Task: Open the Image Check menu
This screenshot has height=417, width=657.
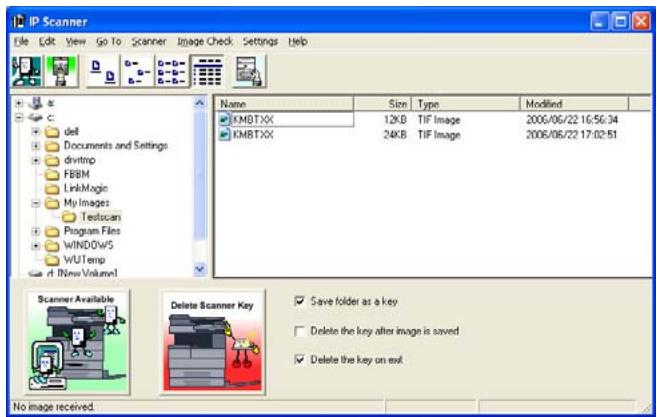Action: (x=204, y=41)
